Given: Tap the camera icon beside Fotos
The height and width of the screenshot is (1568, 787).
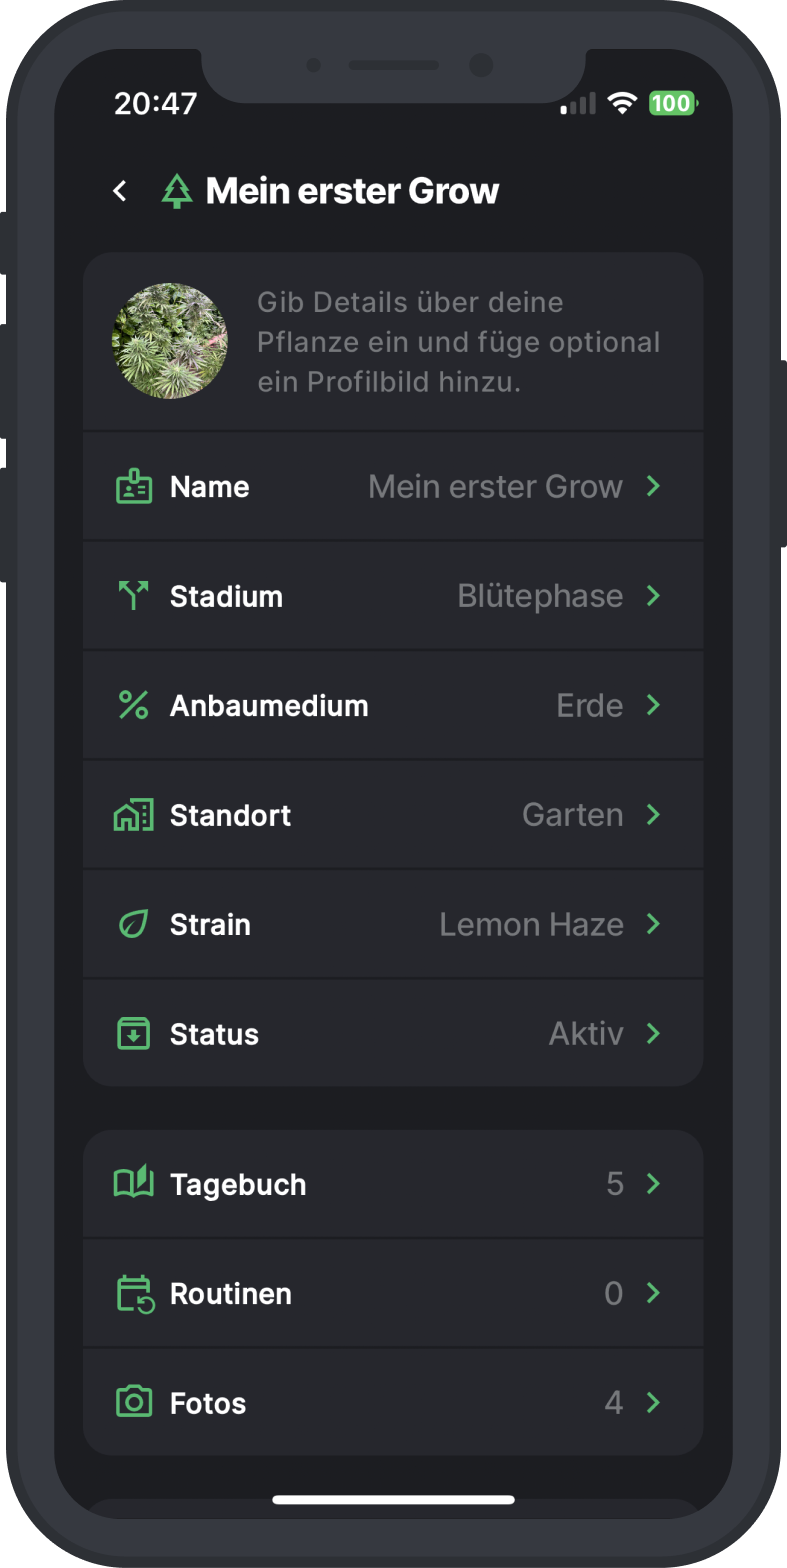Looking at the screenshot, I should [134, 1402].
